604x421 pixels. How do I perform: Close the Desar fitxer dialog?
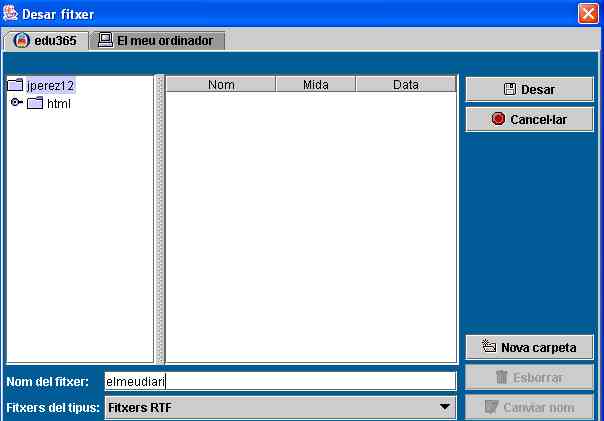click(588, 14)
